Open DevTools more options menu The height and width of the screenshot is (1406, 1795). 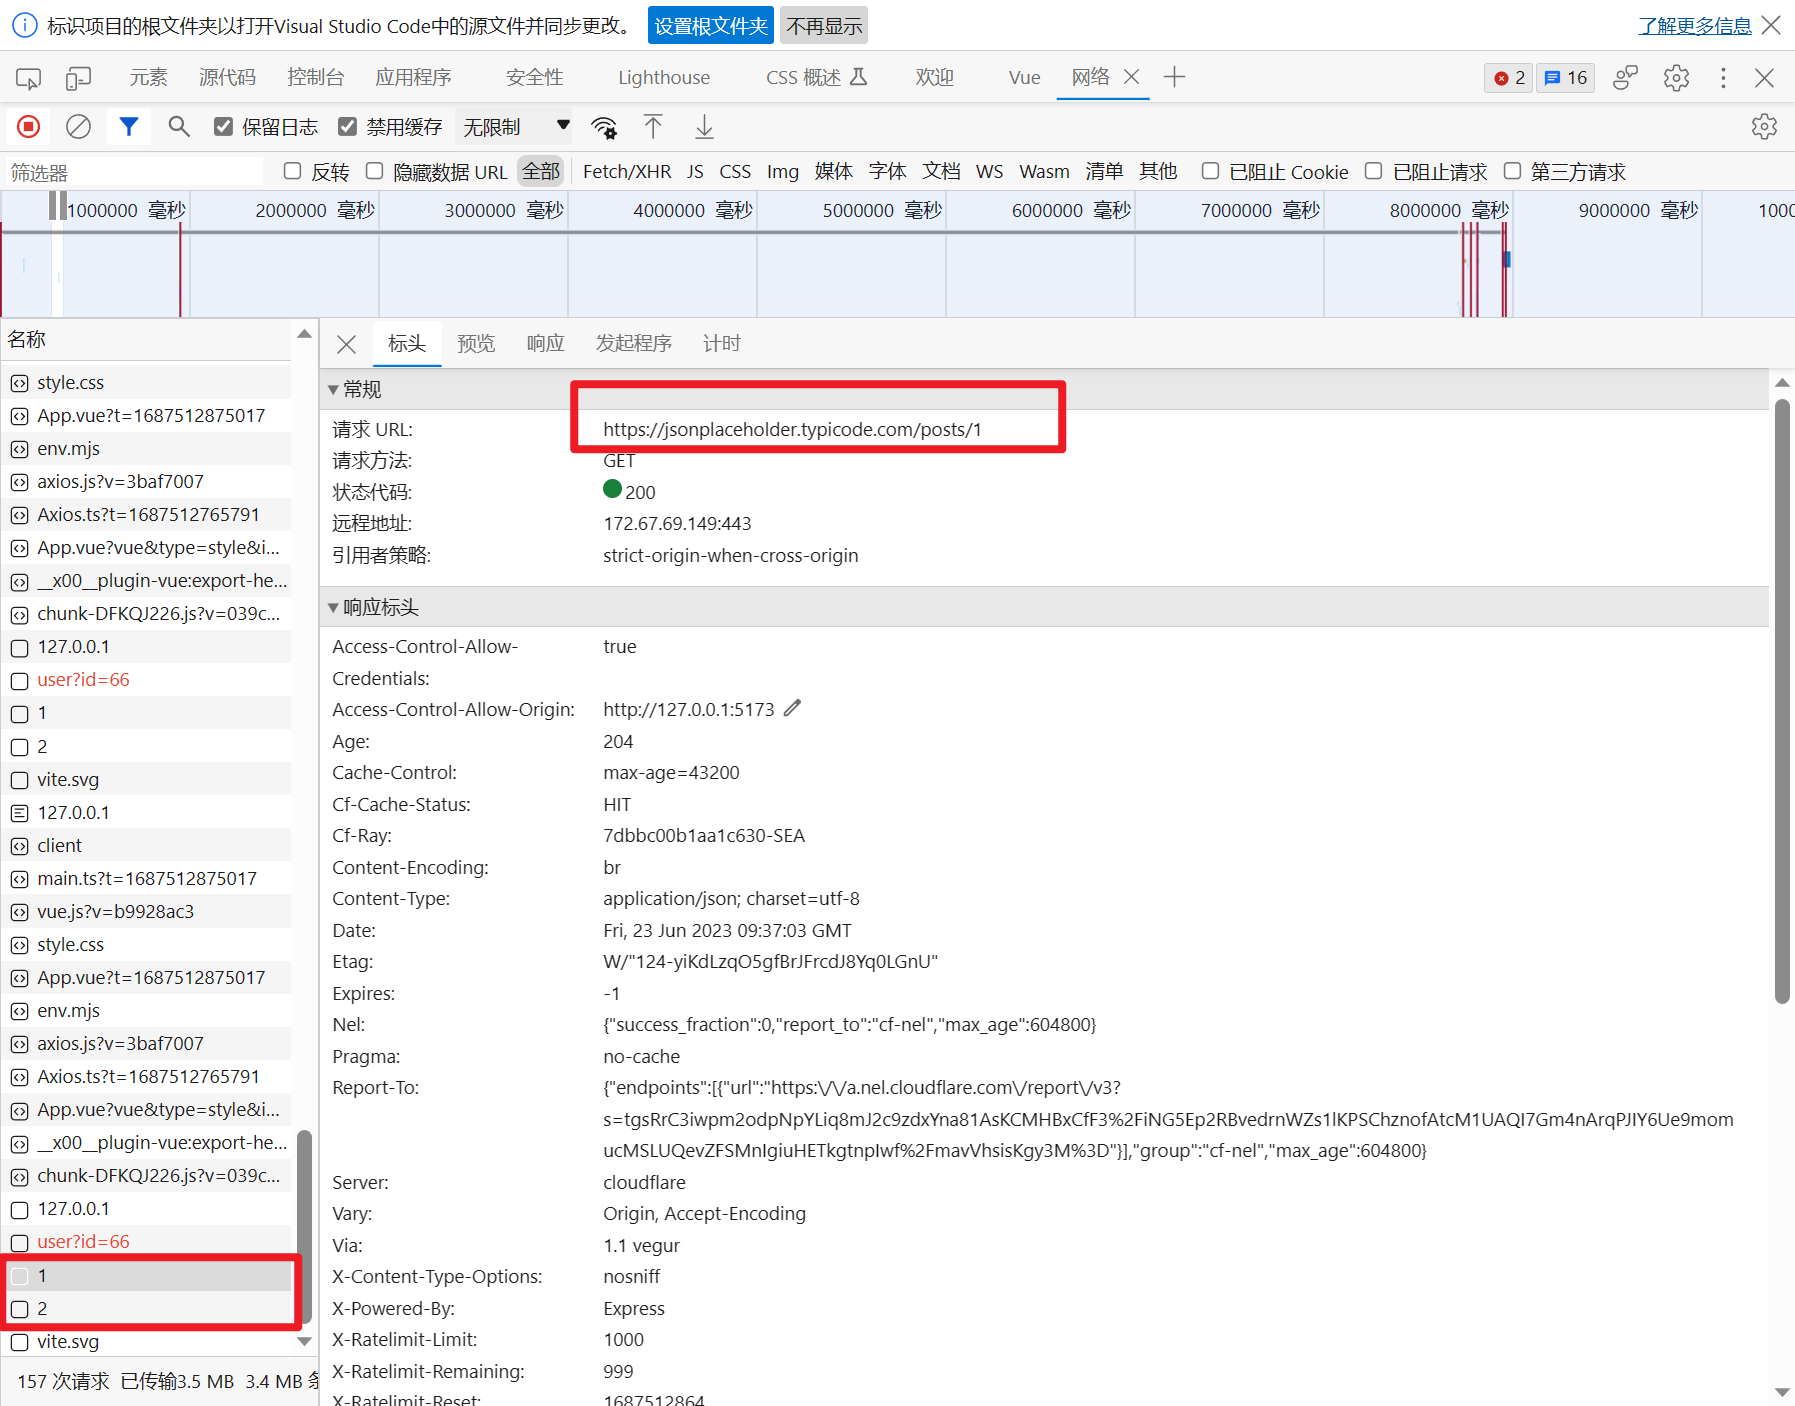(x=1723, y=78)
